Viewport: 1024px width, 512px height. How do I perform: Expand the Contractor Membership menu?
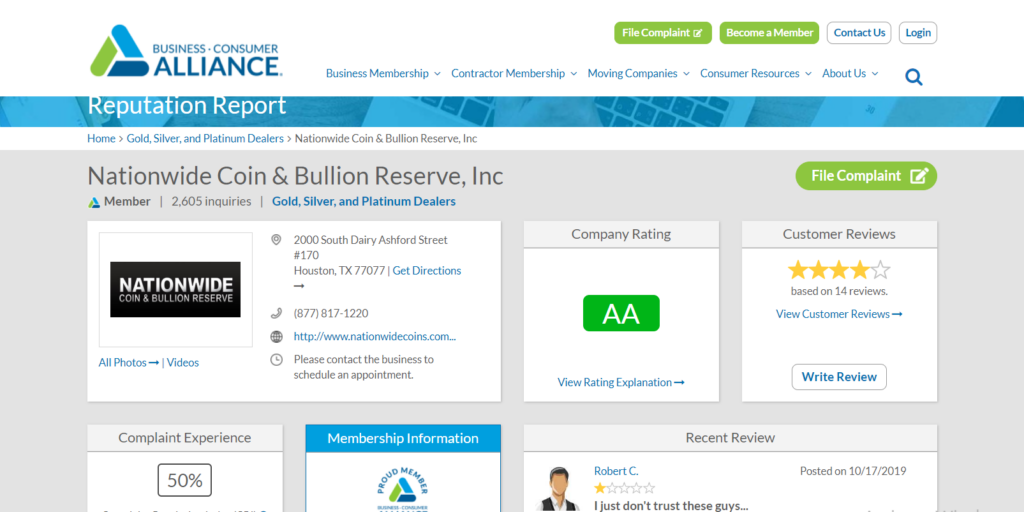(x=514, y=74)
